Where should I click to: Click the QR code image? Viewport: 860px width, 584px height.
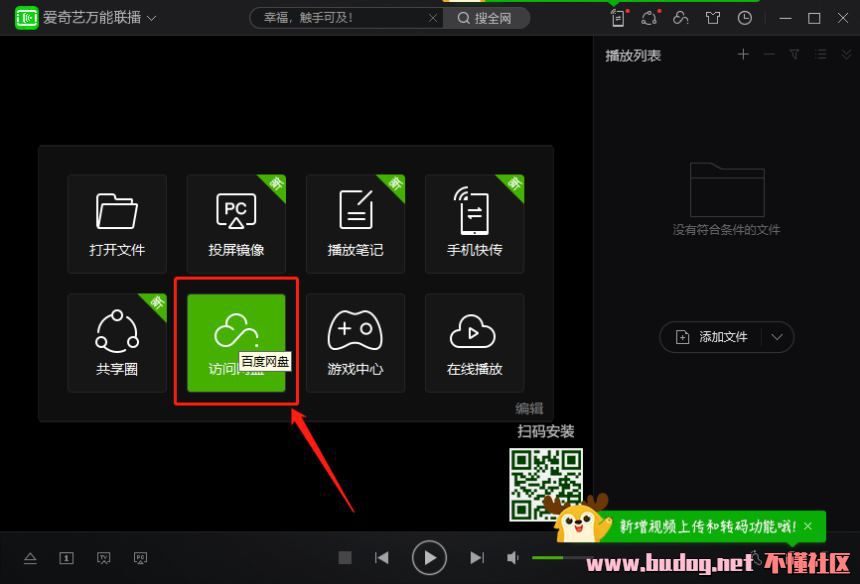[x=545, y=484]
